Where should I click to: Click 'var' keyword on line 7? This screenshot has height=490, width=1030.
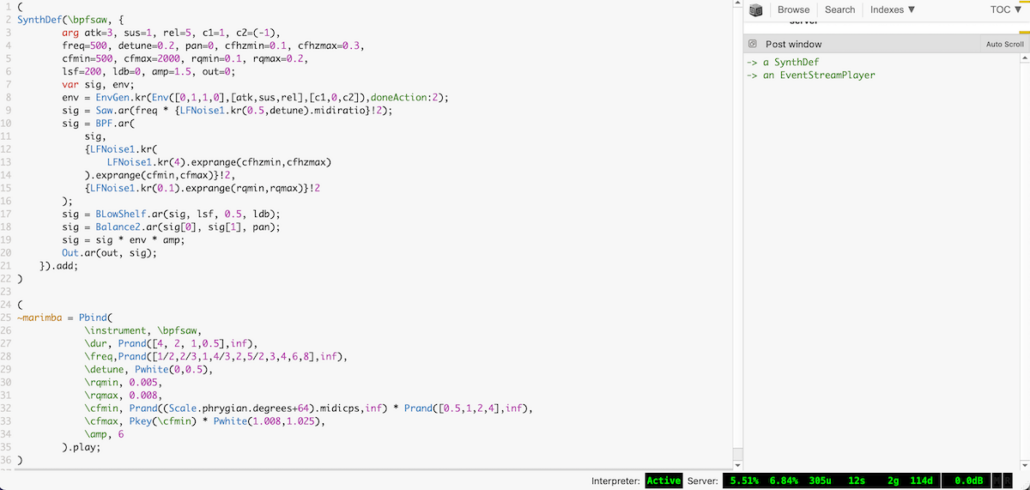tap(70, 84)
